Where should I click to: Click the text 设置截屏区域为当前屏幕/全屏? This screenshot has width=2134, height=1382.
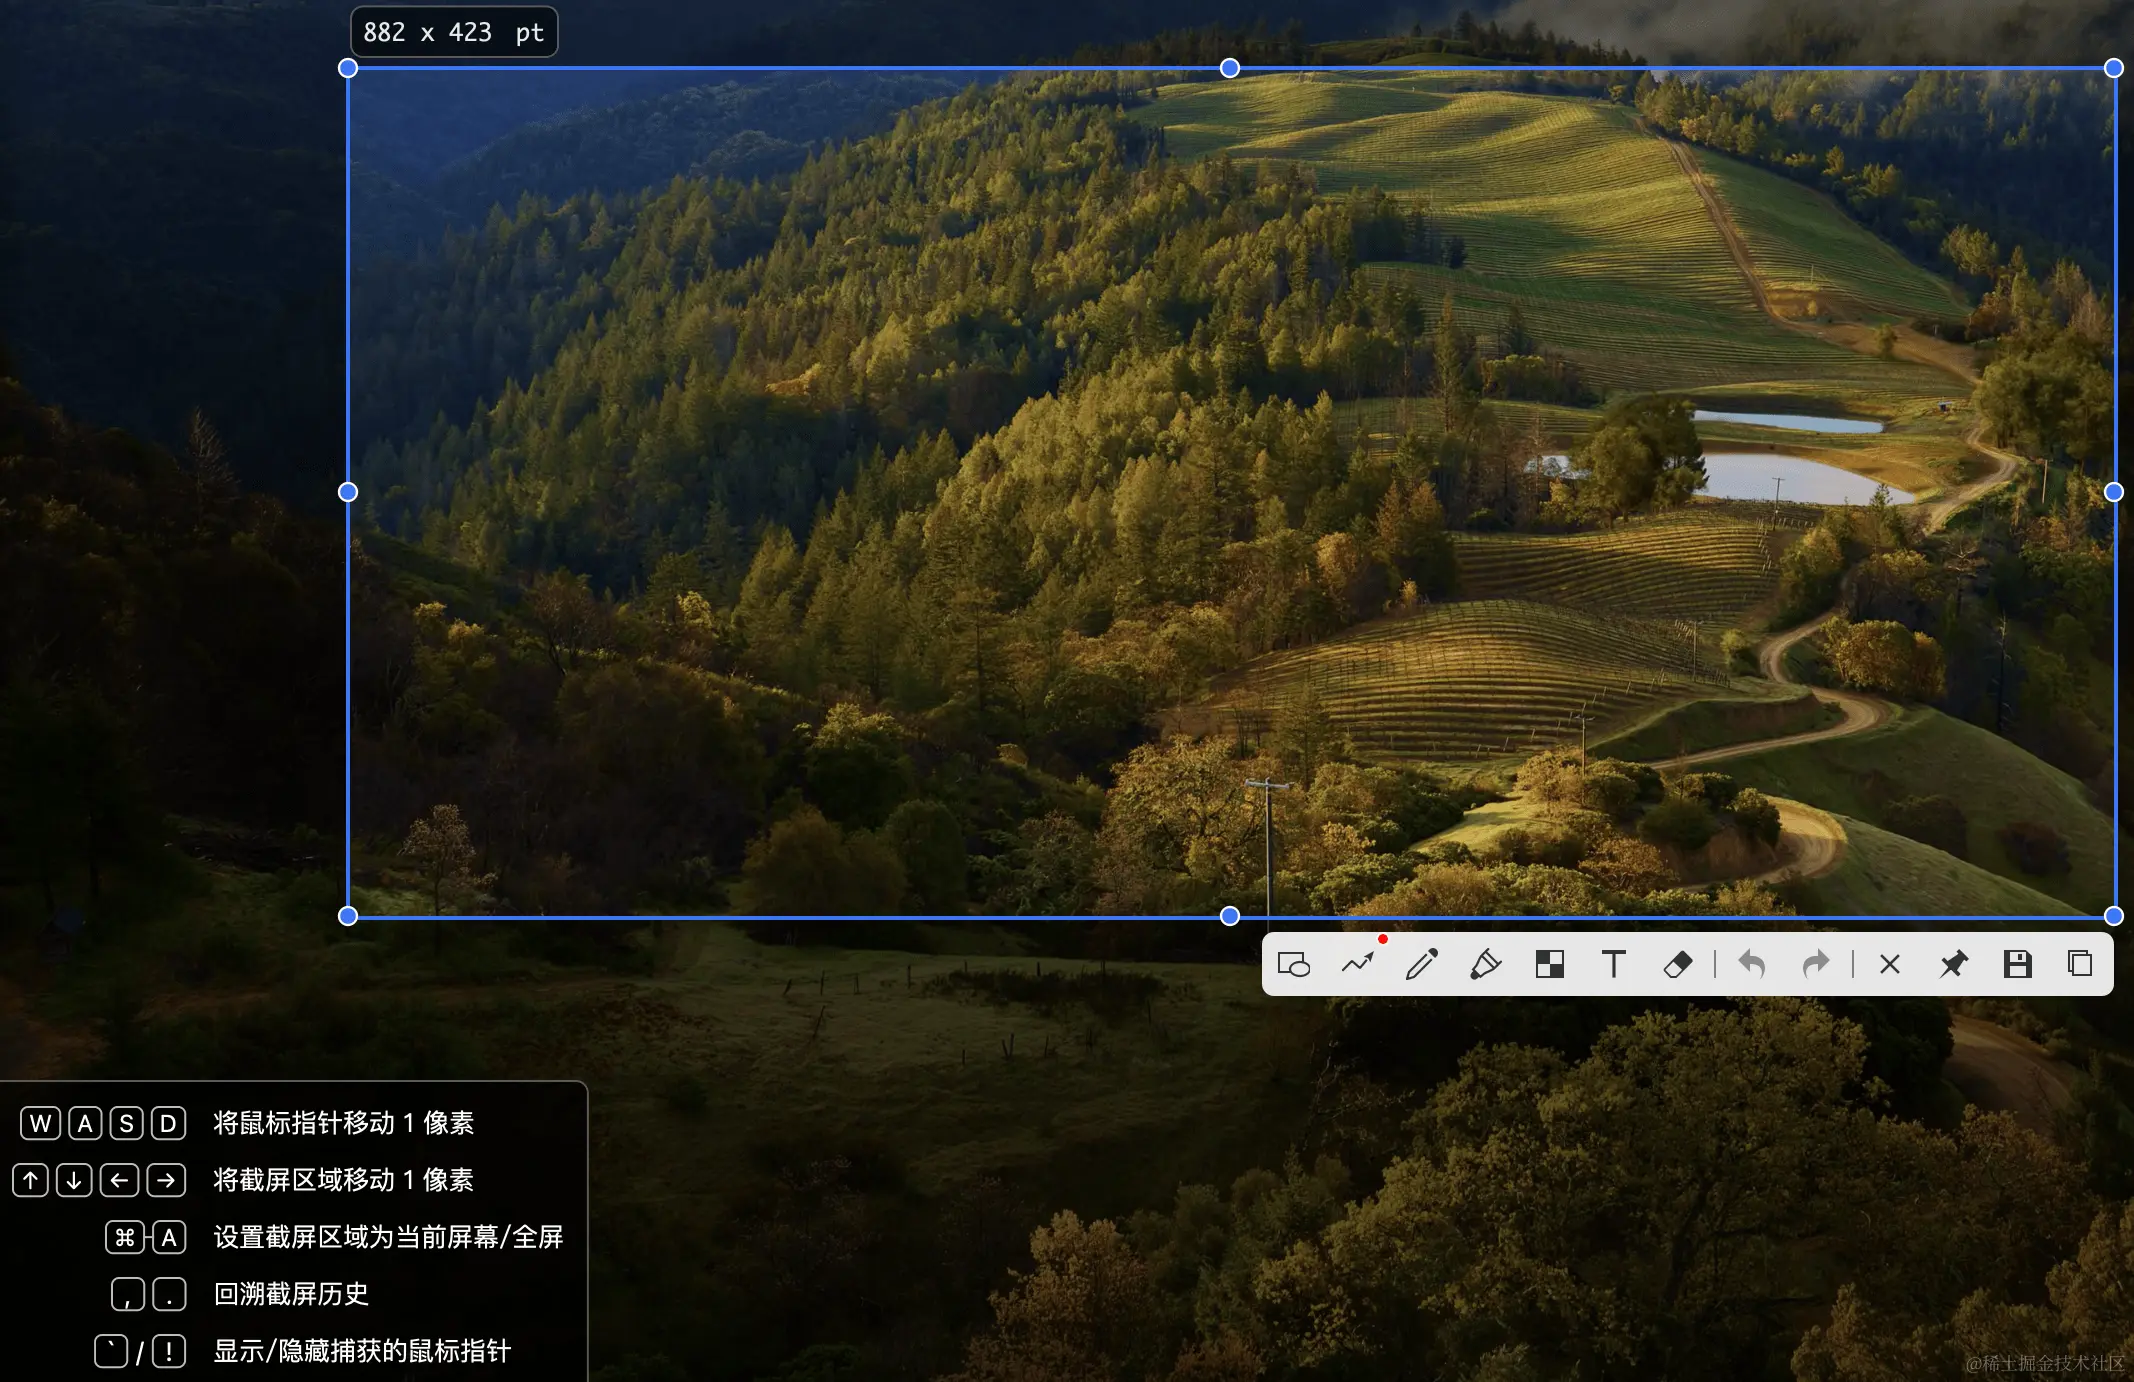pyautogui.click(x=388, y=1237)
